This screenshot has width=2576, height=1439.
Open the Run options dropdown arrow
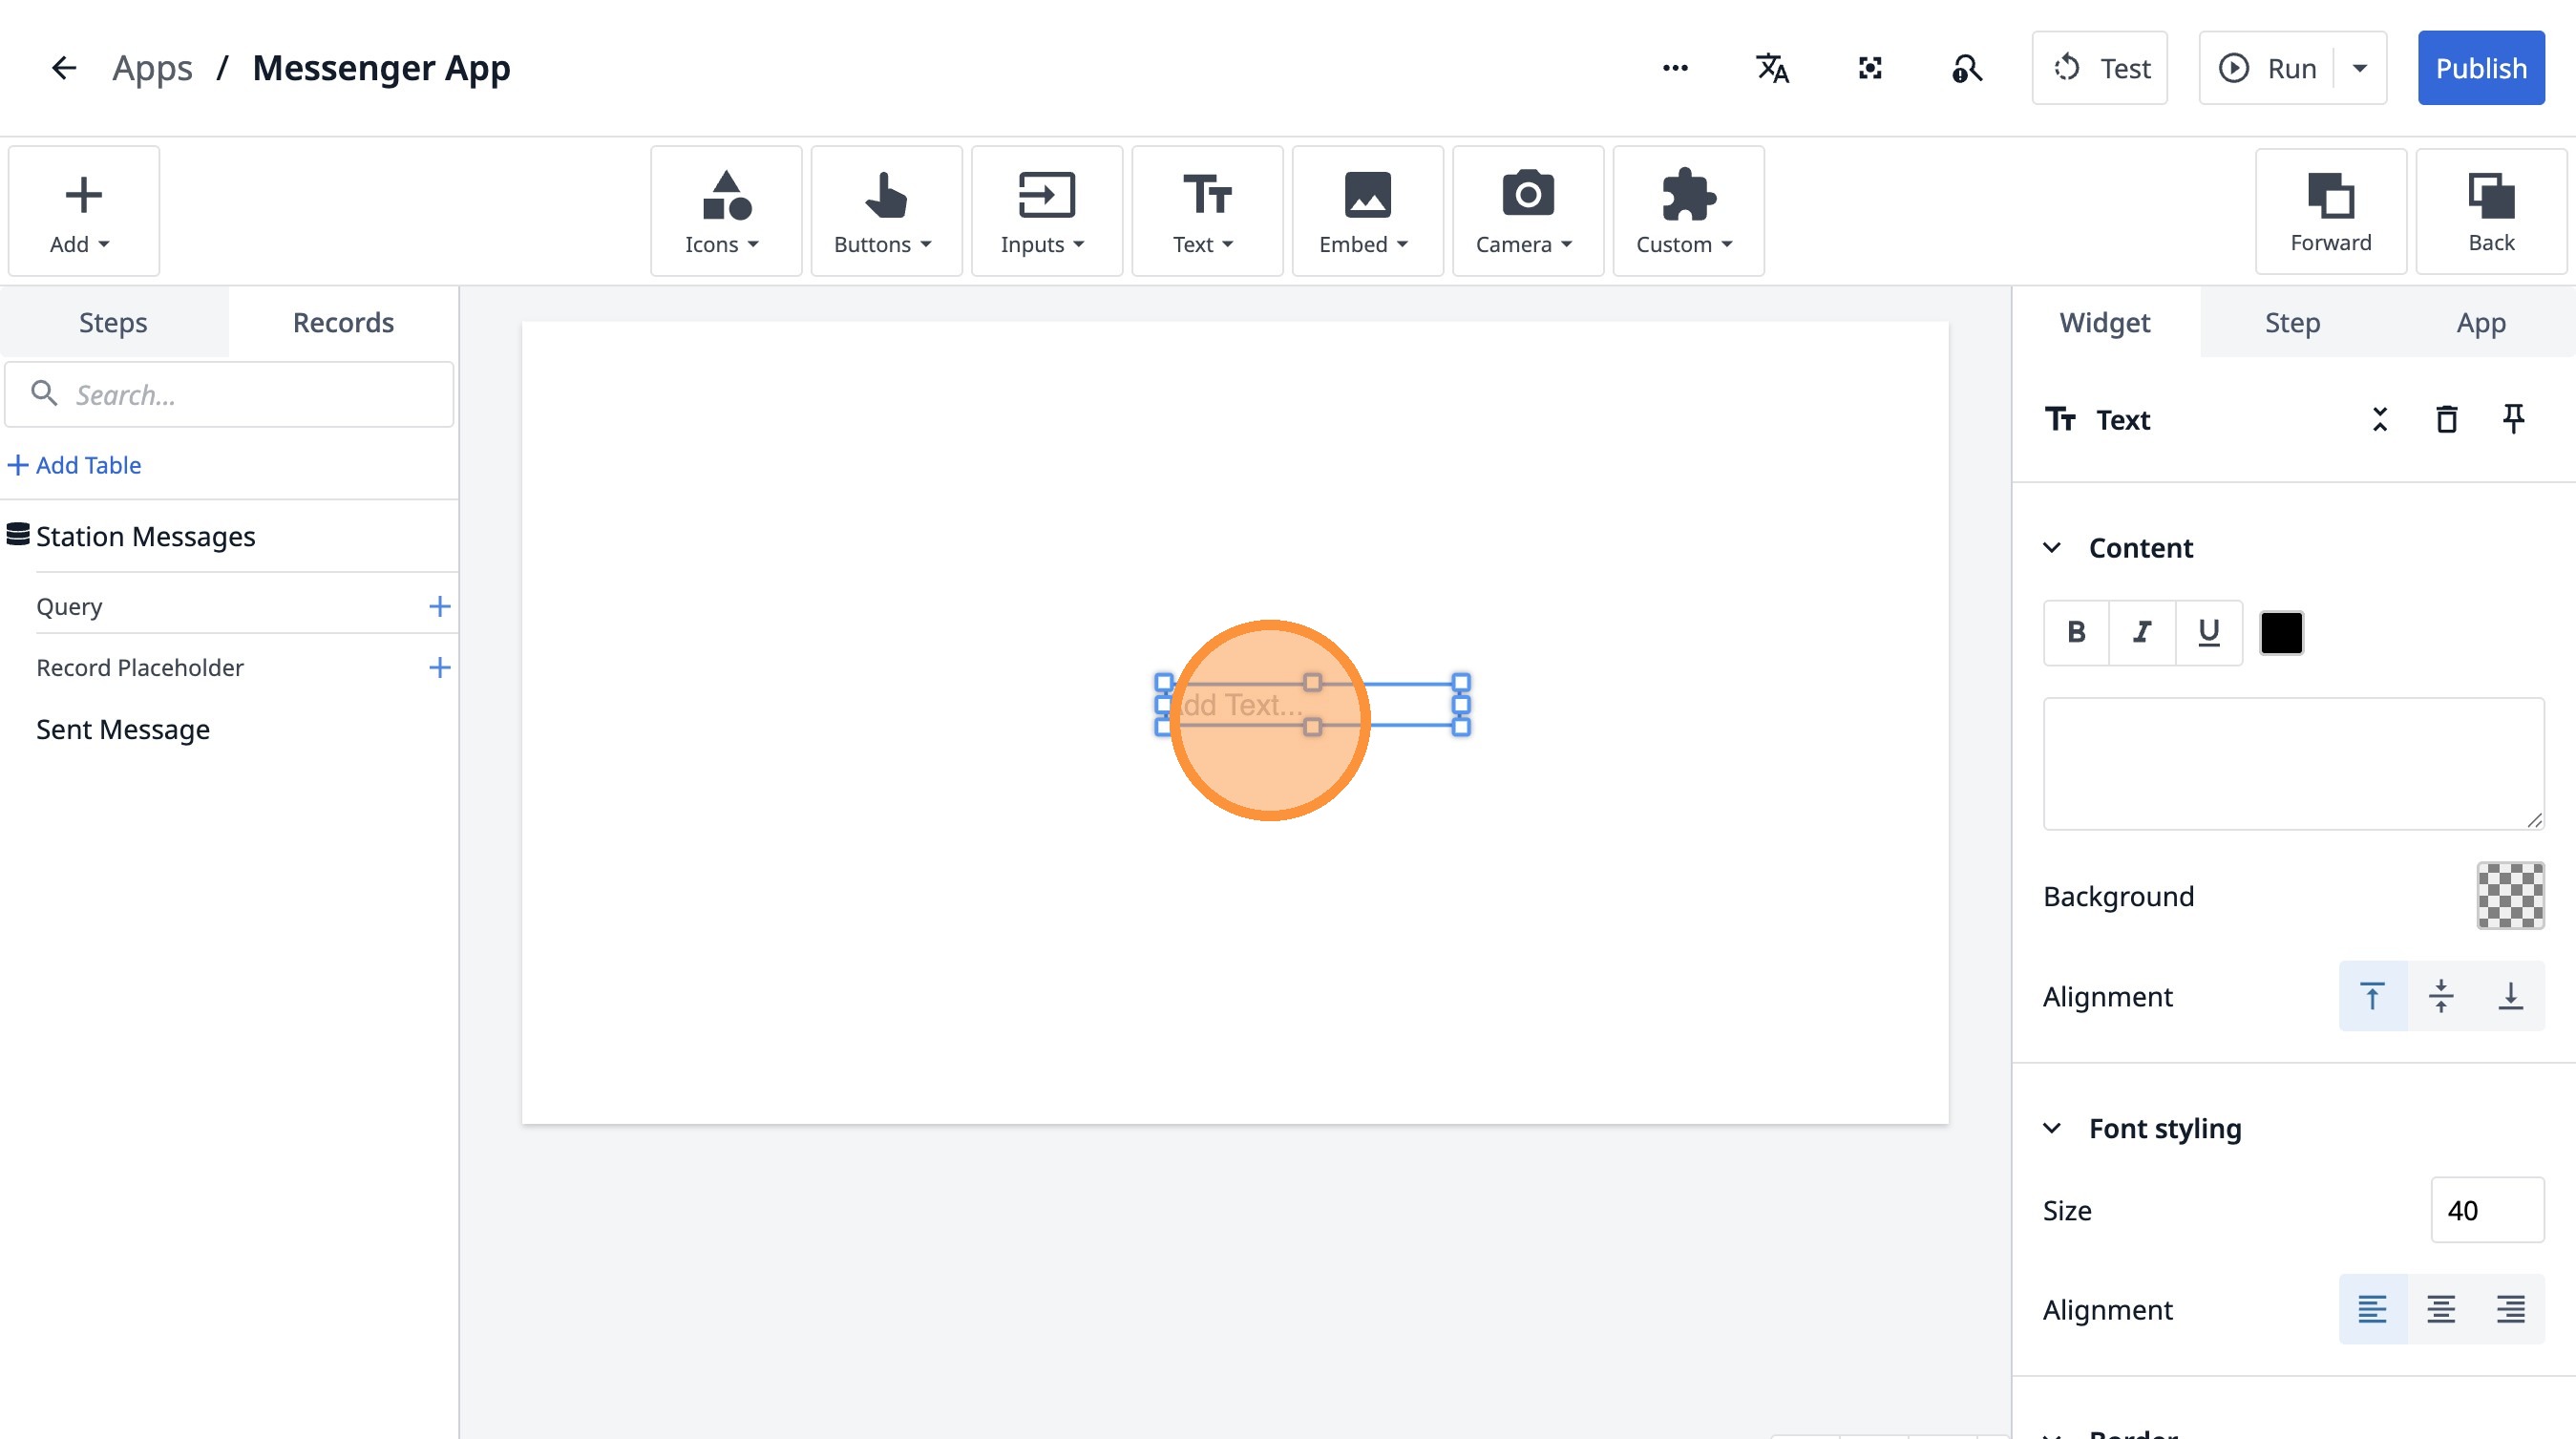click(x=2360, y=68)
